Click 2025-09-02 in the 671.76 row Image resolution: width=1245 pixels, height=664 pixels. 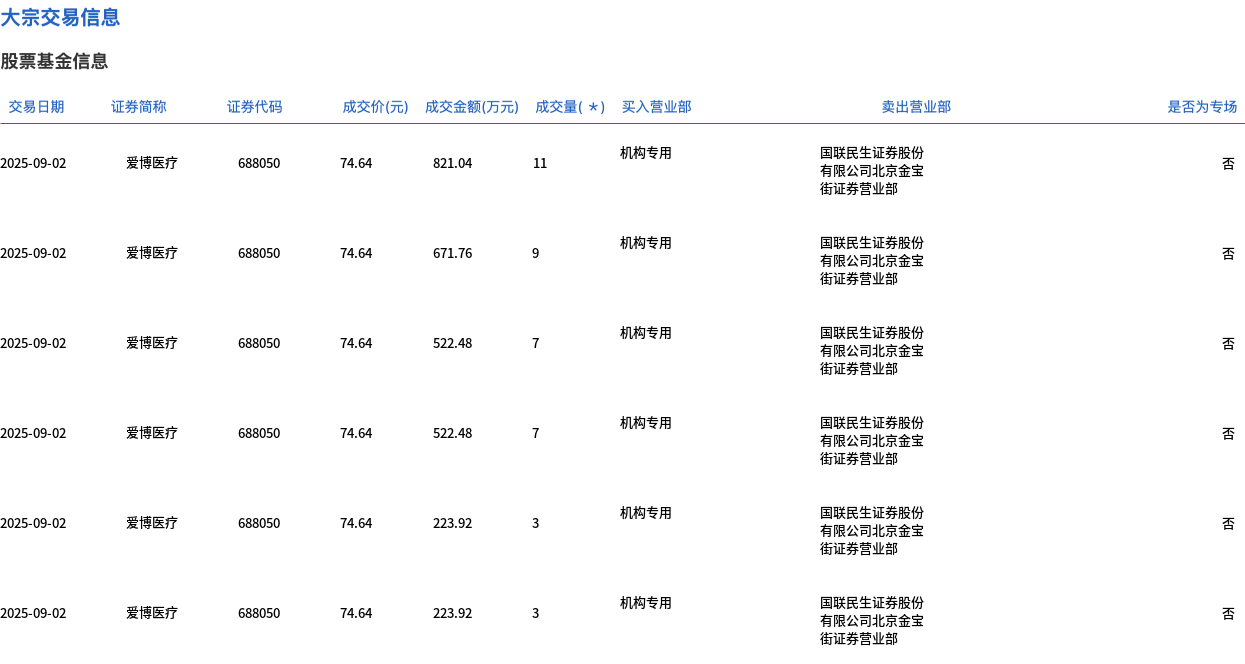(33, 253)
